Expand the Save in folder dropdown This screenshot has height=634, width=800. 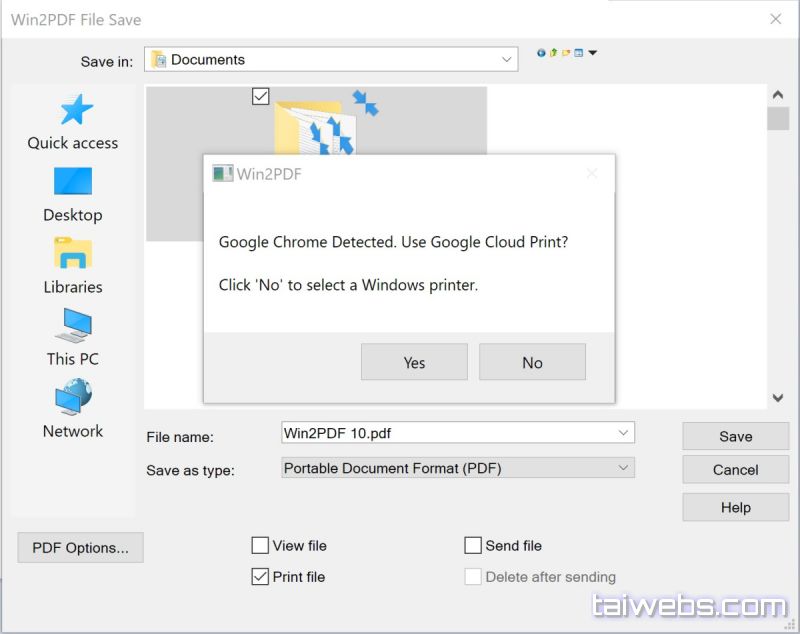507,60
